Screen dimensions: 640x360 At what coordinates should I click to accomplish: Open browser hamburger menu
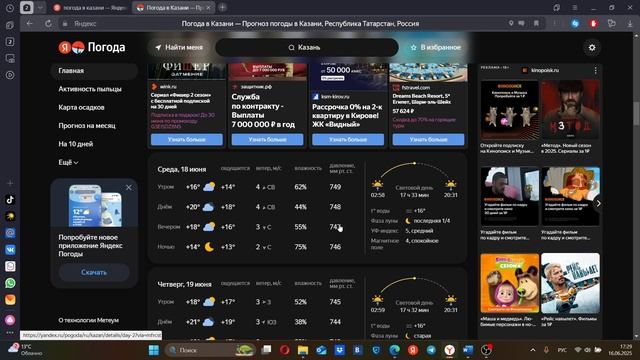point(575,7)
